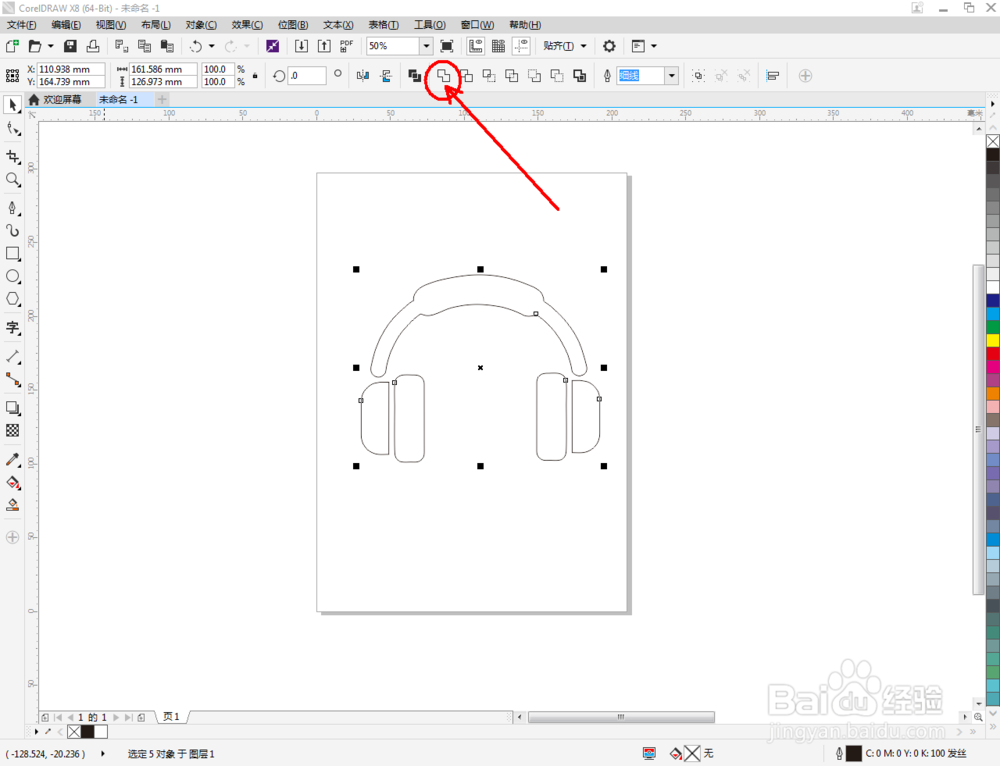The image size is (1000, 766).
Task: Intersect the selected objects
Action: (x=489, y=76)
